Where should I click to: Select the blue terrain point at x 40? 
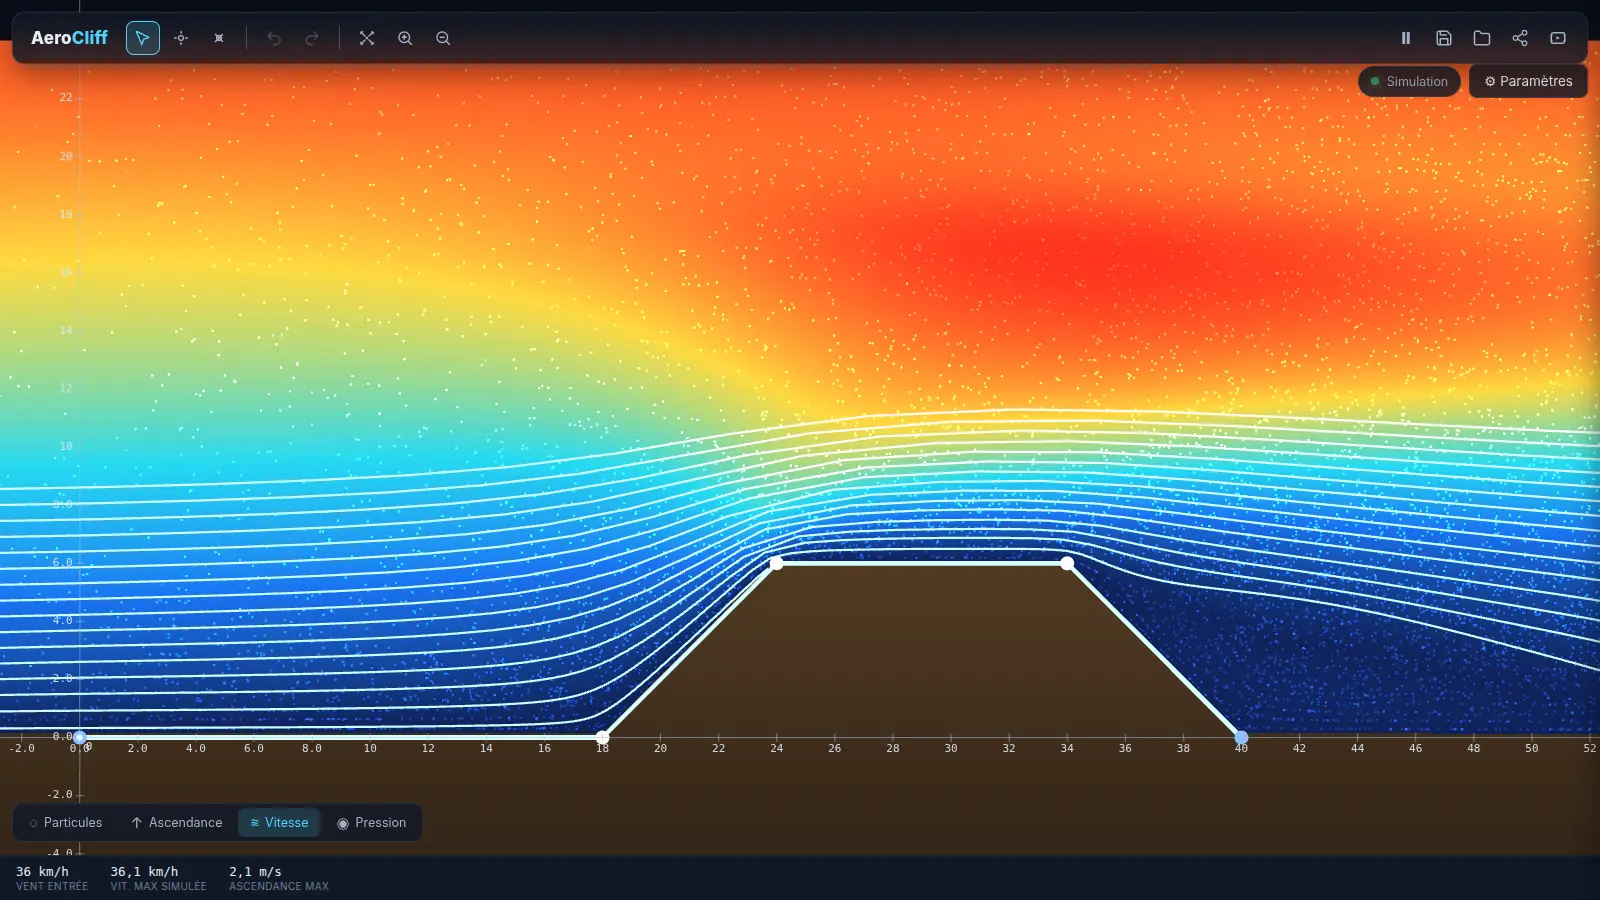[1241, 738]
